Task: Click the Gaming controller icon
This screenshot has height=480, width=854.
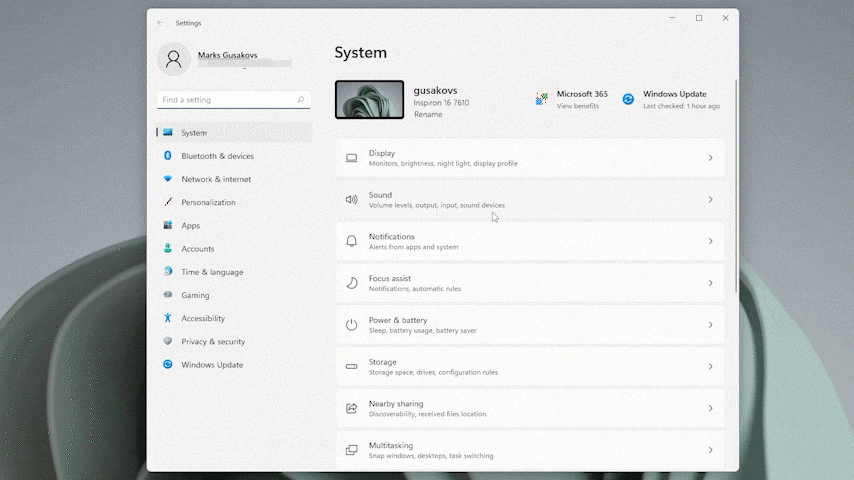Action: pyautogui.click(x=168, y=295)
